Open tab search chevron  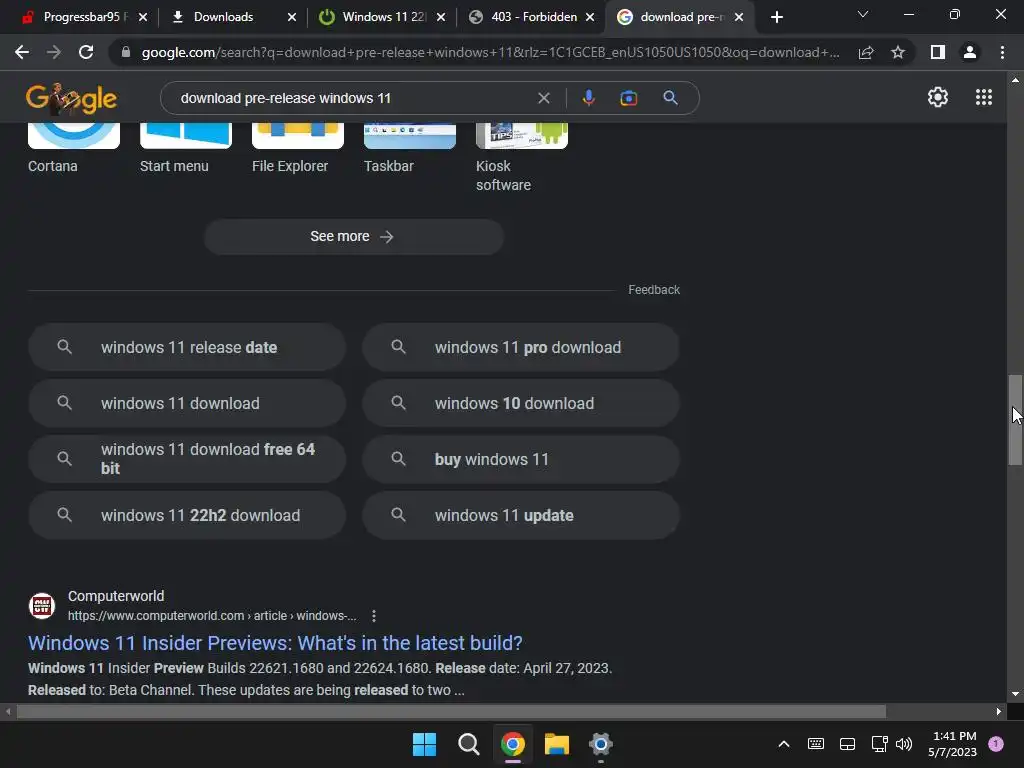[863, 14]
